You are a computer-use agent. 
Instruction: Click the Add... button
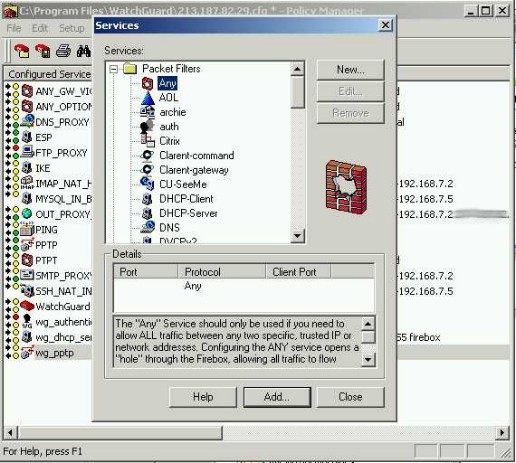277,397
